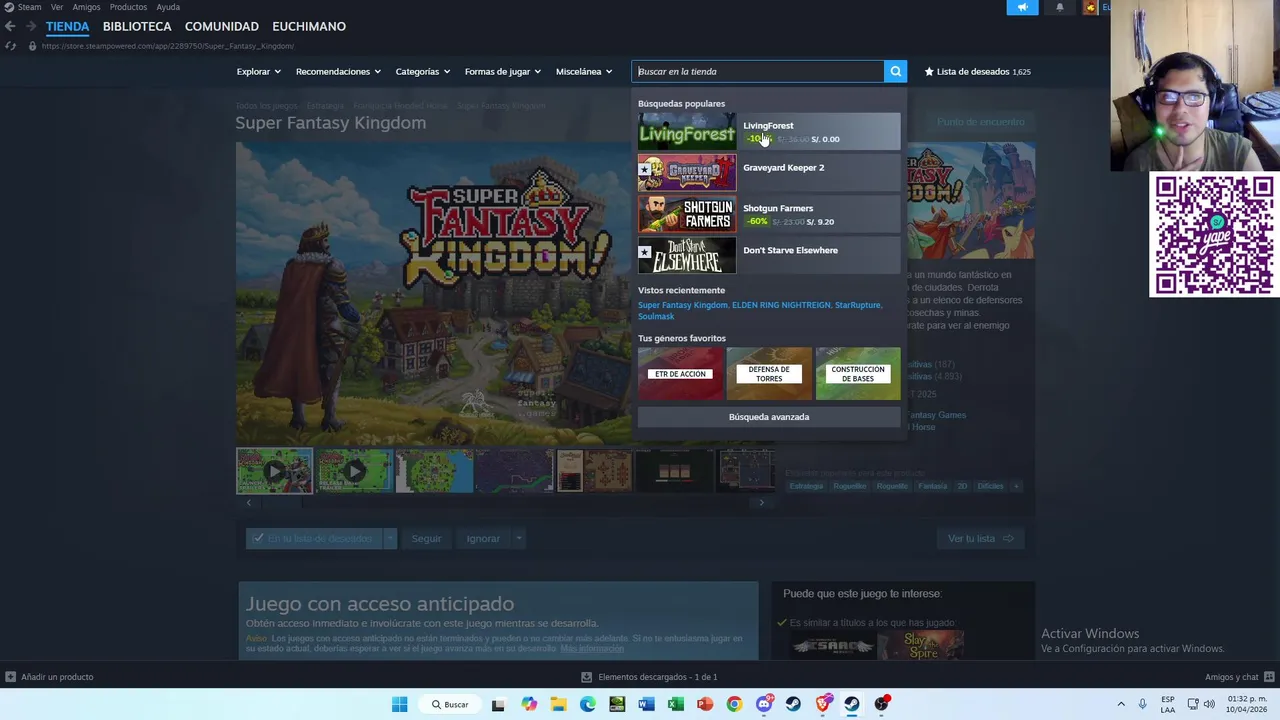Open the Ignorar dropdown arrow
The height and width of the screenshot is (720, 1280).
click(x=519, y=538)
